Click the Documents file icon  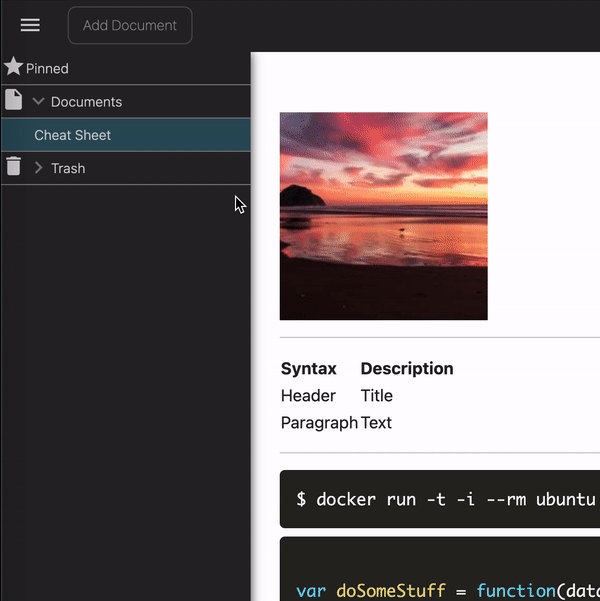[x=13, y=100]
